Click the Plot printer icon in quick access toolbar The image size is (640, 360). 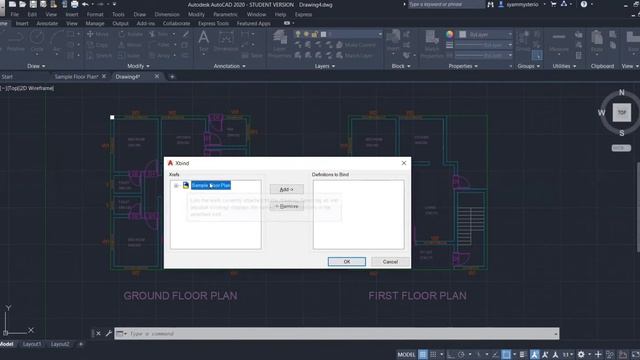pyautogui.click(x=74, y=4)
